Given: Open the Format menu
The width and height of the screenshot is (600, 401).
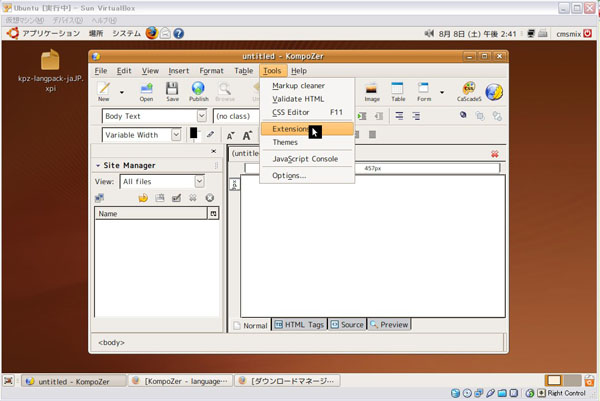Looking at the screenshot, I should coord(211,71).
